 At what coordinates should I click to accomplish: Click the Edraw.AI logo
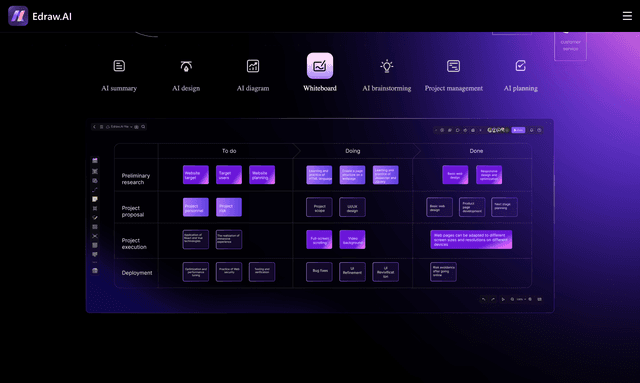tap(18, 16)
